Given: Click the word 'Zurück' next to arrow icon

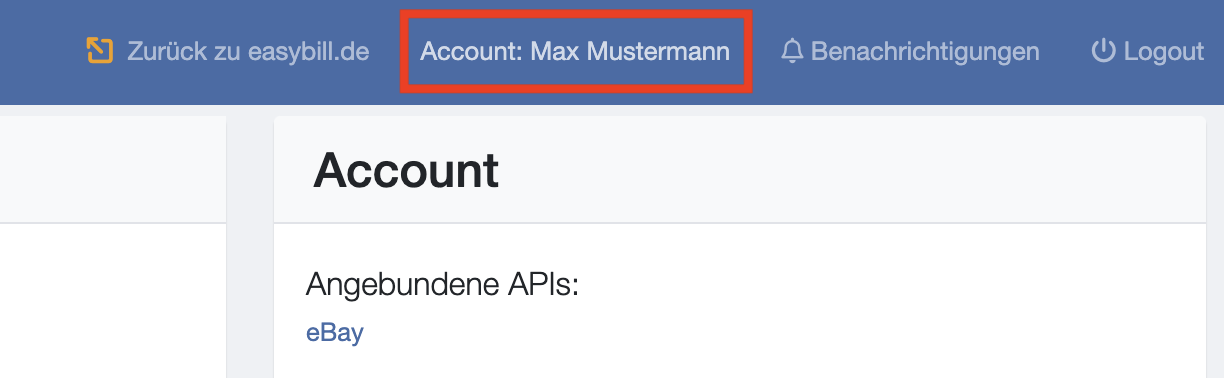Looking at the screenshot, I should coord(163,50).
